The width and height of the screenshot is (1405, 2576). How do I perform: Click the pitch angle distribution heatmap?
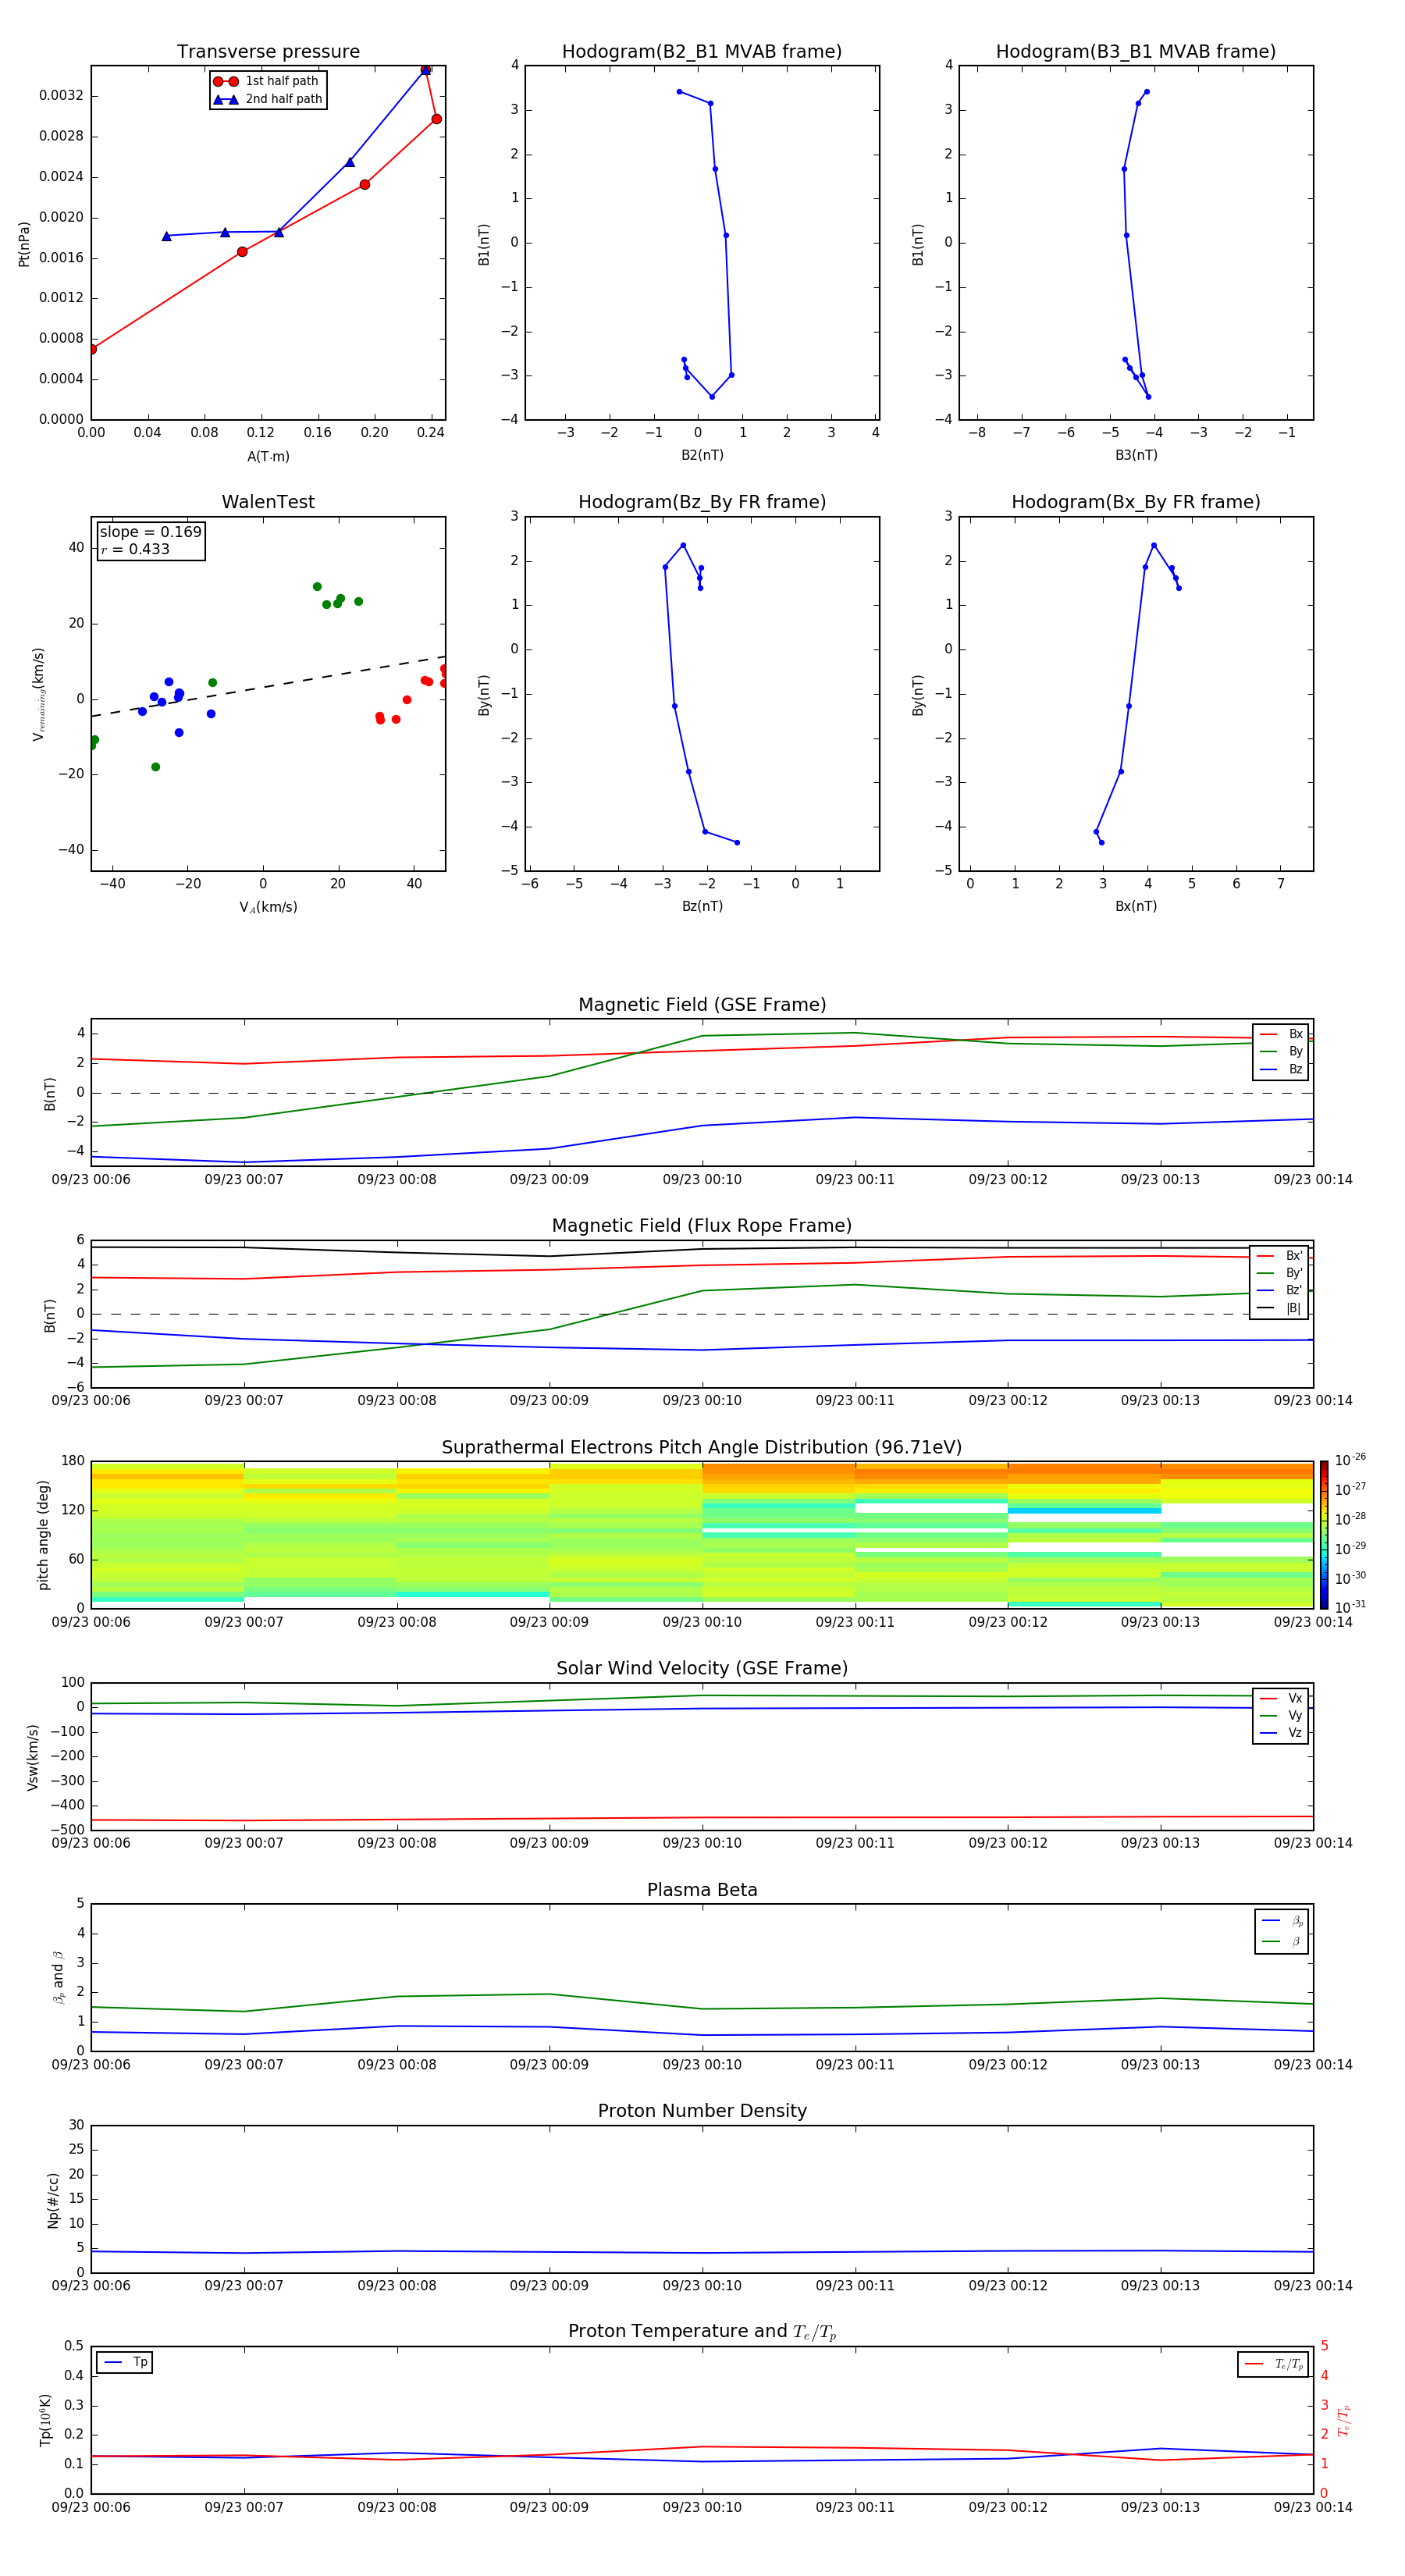[702, 1535]
